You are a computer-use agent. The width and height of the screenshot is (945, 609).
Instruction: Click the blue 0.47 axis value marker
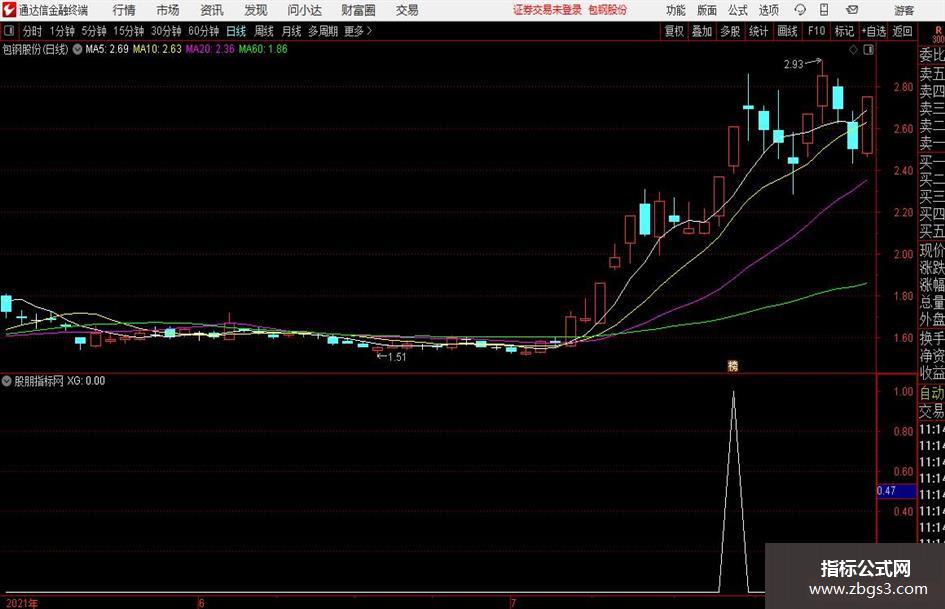[x=896, y=491]
